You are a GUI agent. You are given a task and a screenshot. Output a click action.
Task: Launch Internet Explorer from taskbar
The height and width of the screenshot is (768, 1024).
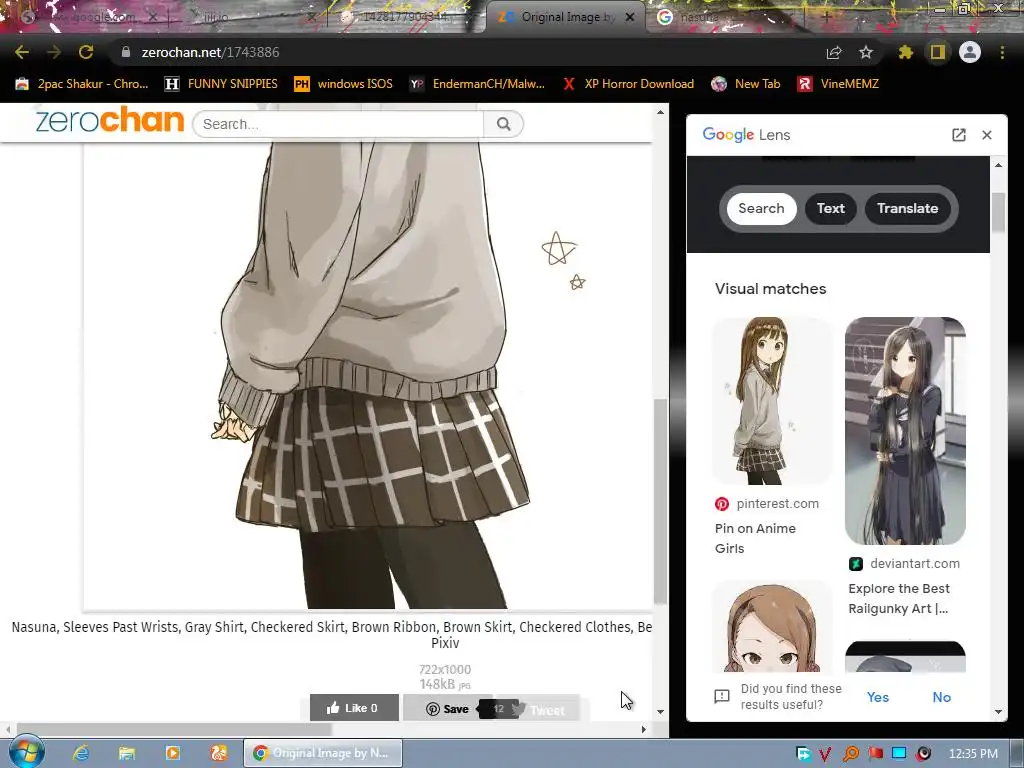[80, 753]
